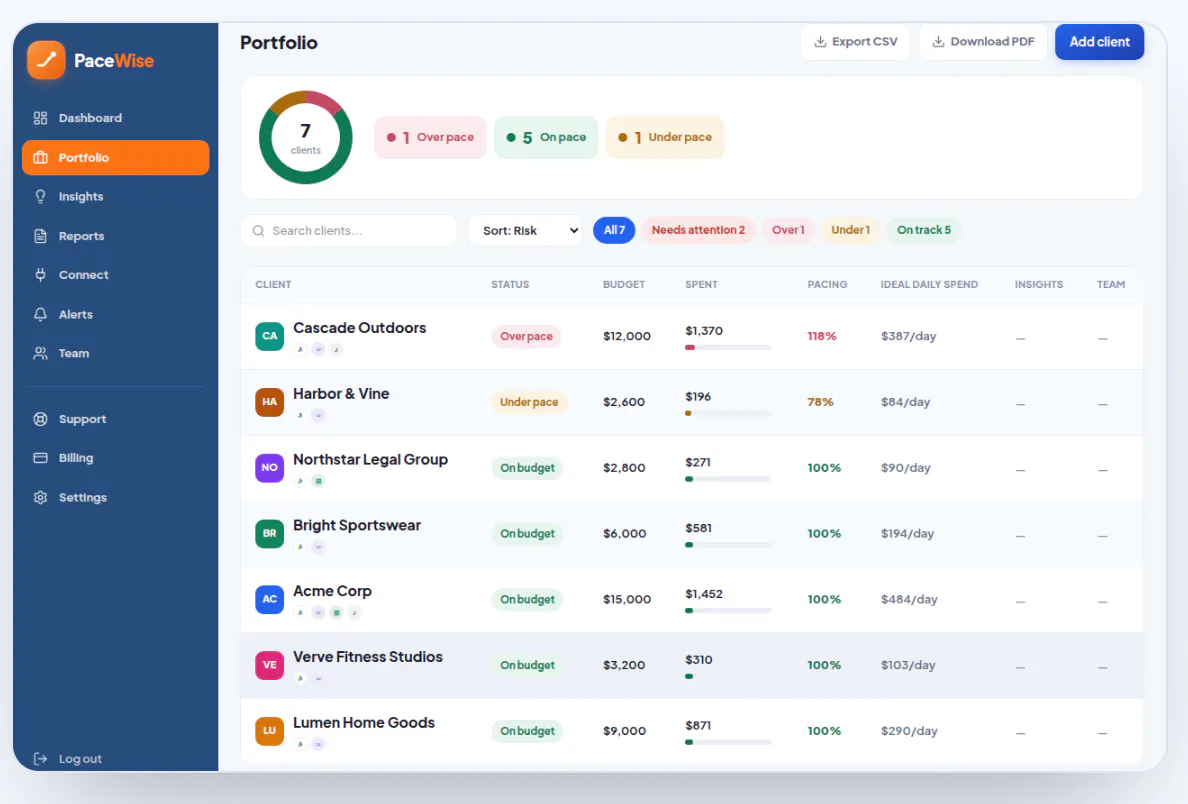This screenshot has width=1188, height=804.
Task: Click the Cascade Outdoors spend progress bar
Action: [x=728, y=347]
